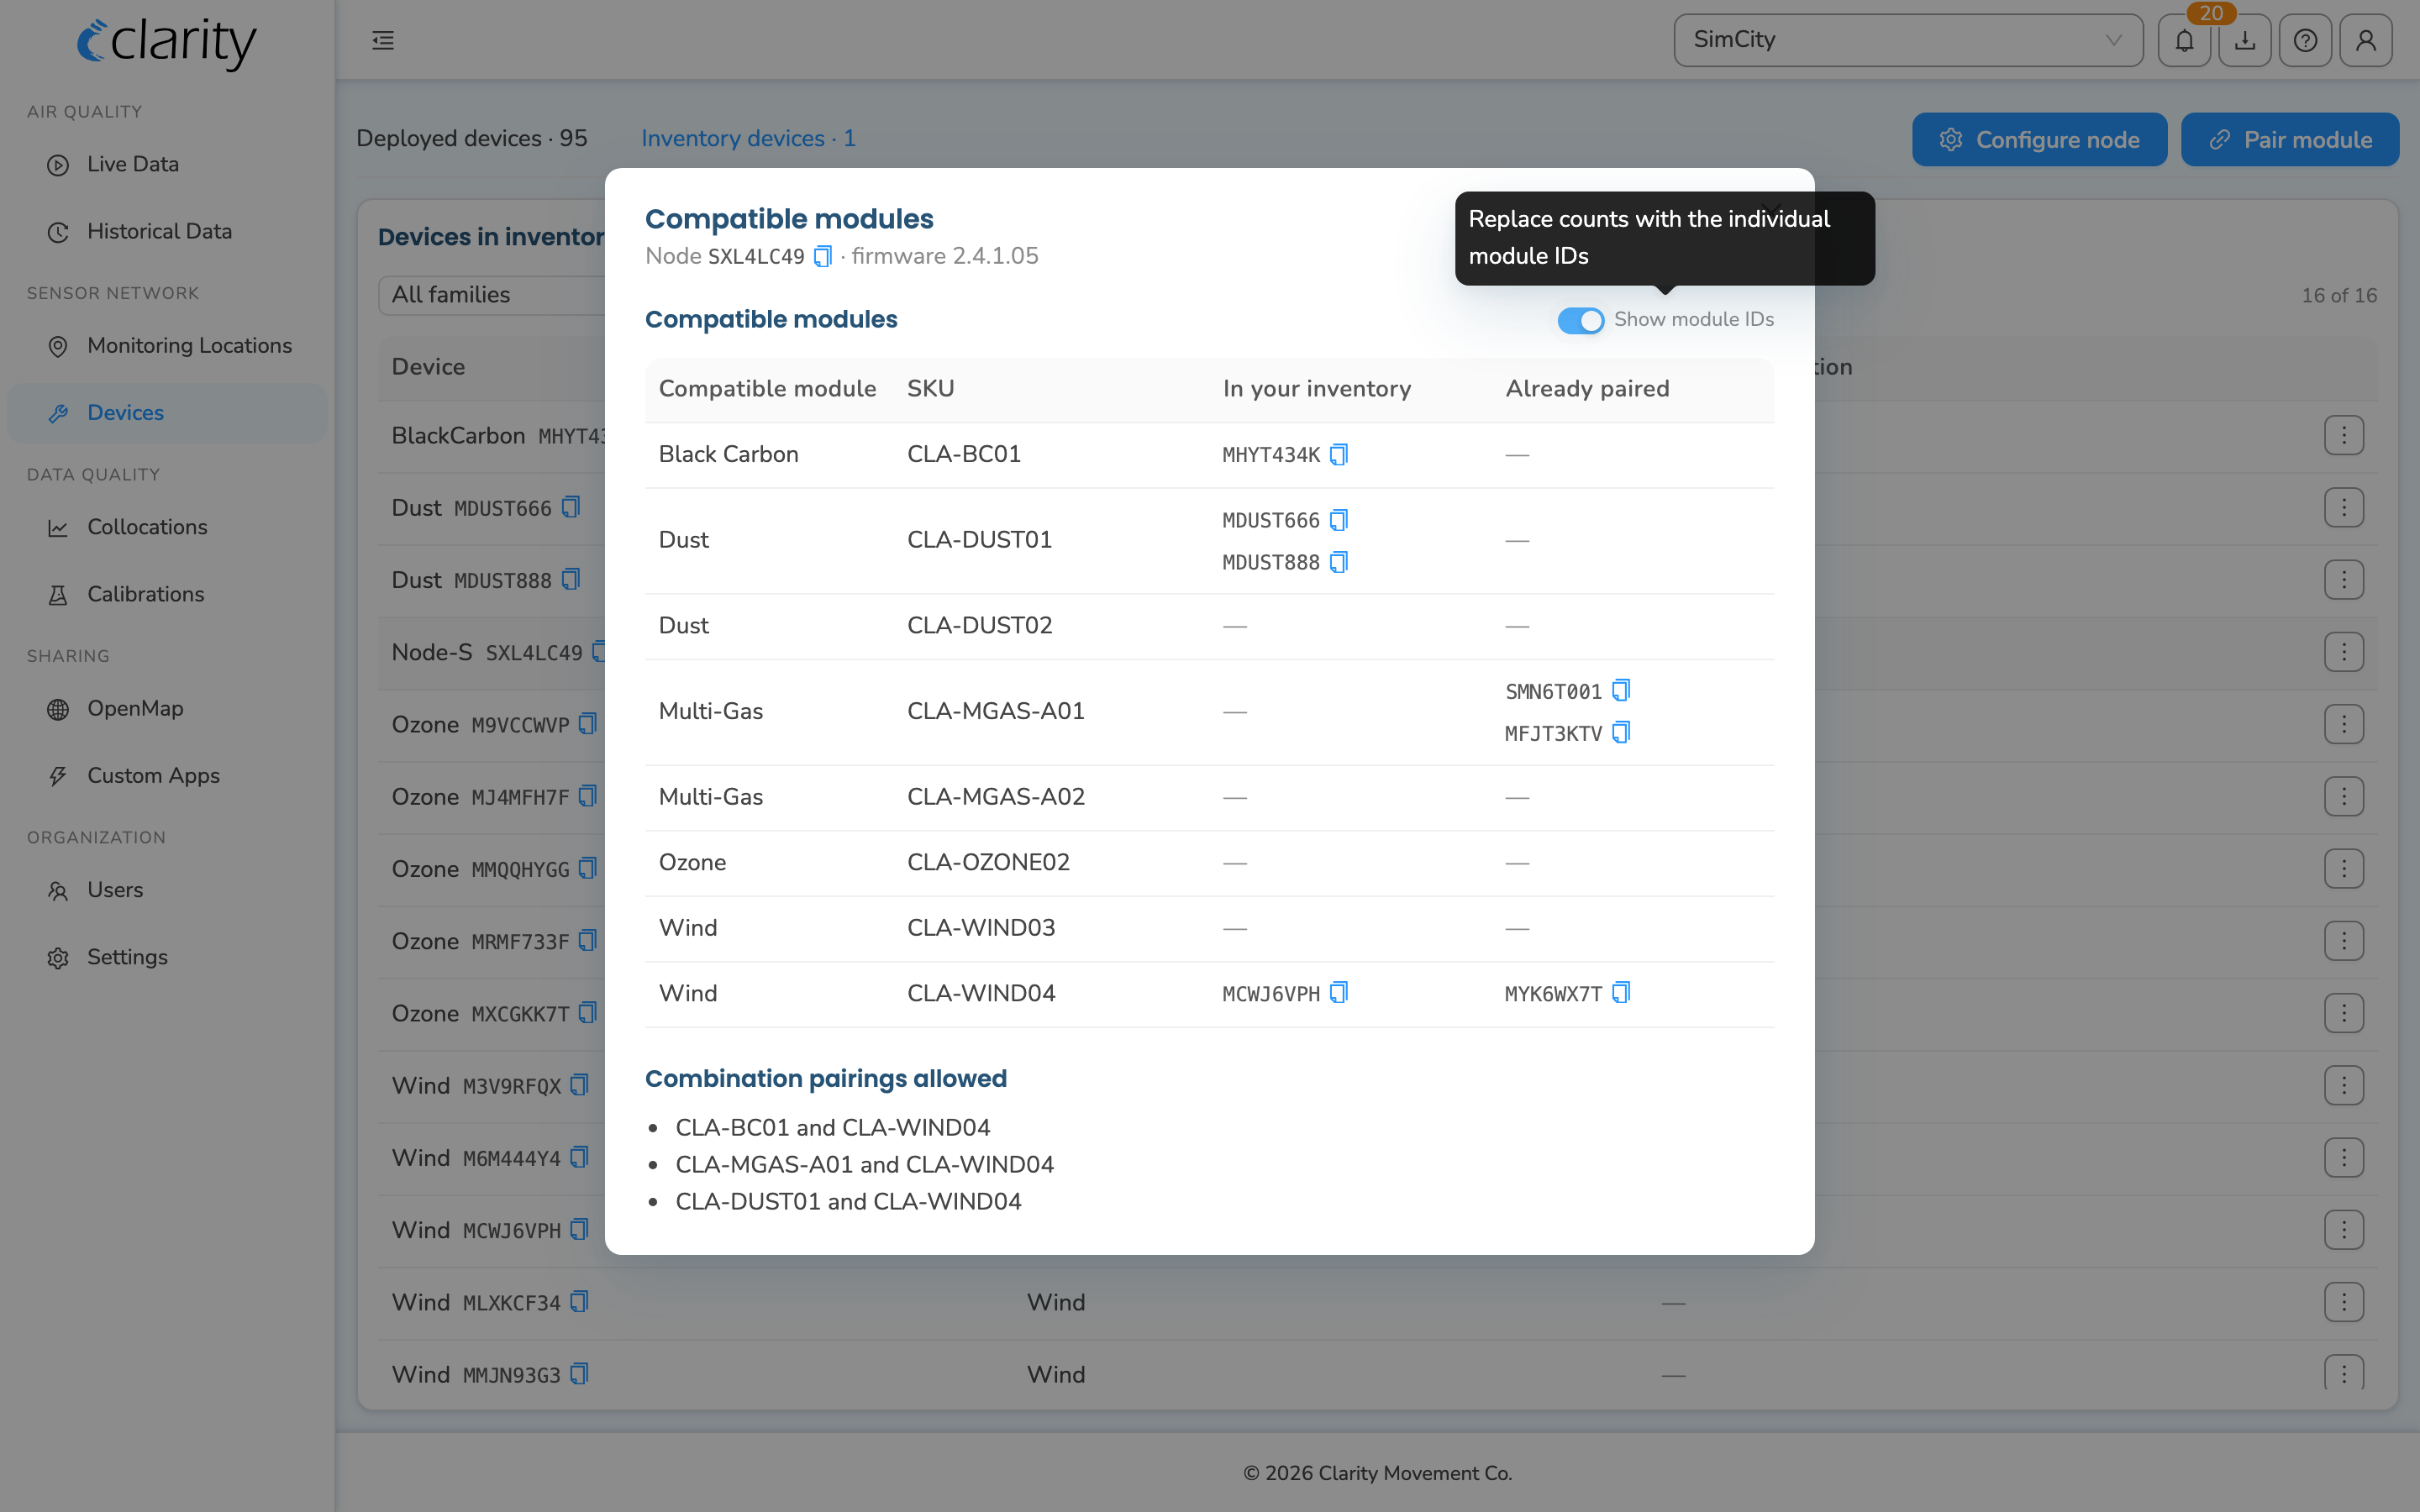This screenshot has width=2420, height=1512.
Task: Go to Live Data page
Action: pos(167,164)
